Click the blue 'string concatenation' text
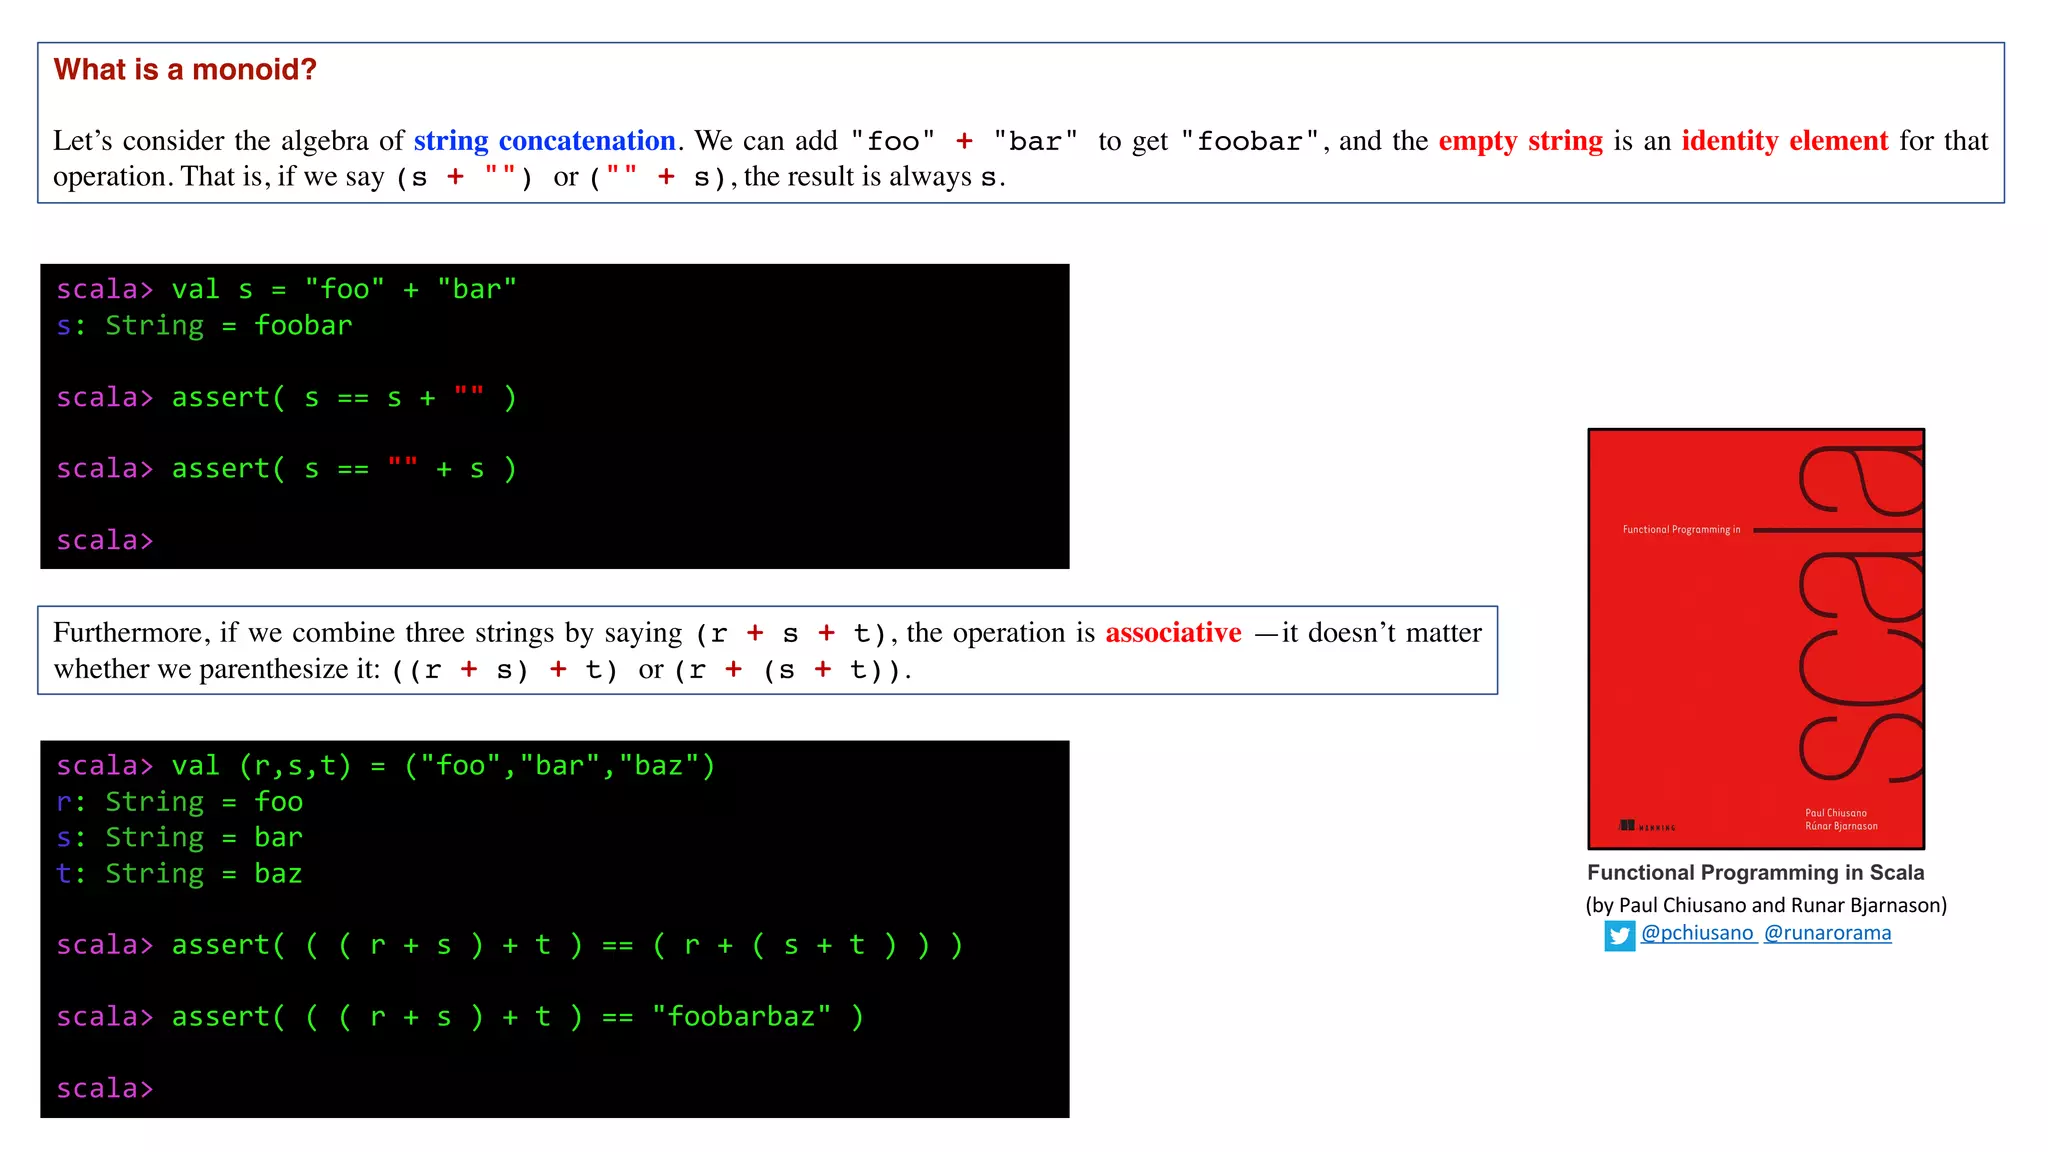 point(545,141)
